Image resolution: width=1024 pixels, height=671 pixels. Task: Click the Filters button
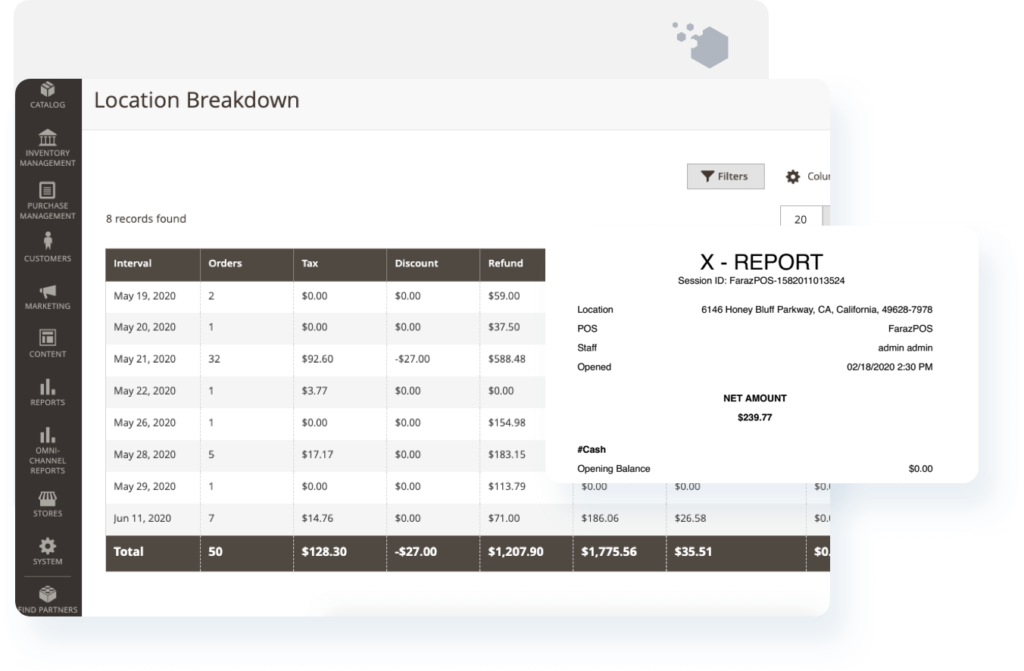tap(725, 176)
